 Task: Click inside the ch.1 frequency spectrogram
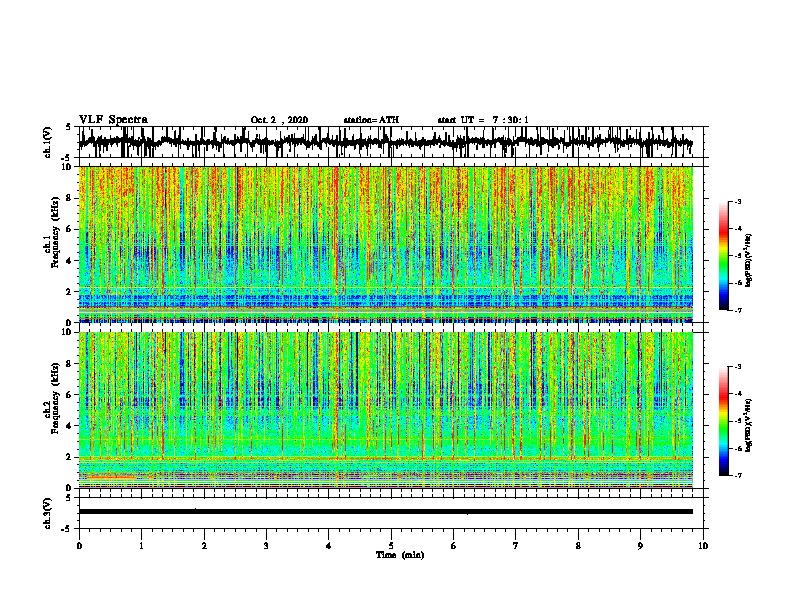[x=386, y=244]
